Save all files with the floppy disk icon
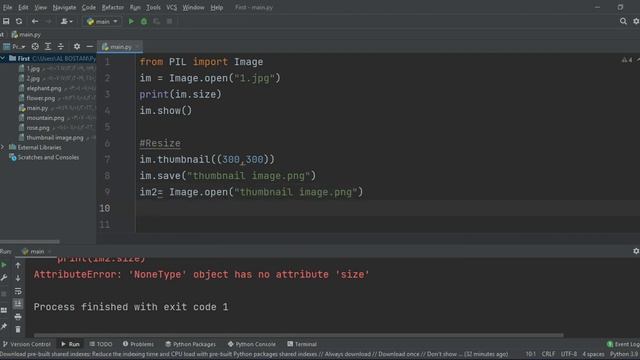This screenshot has width=640, height=360. (x=6, y=21)
